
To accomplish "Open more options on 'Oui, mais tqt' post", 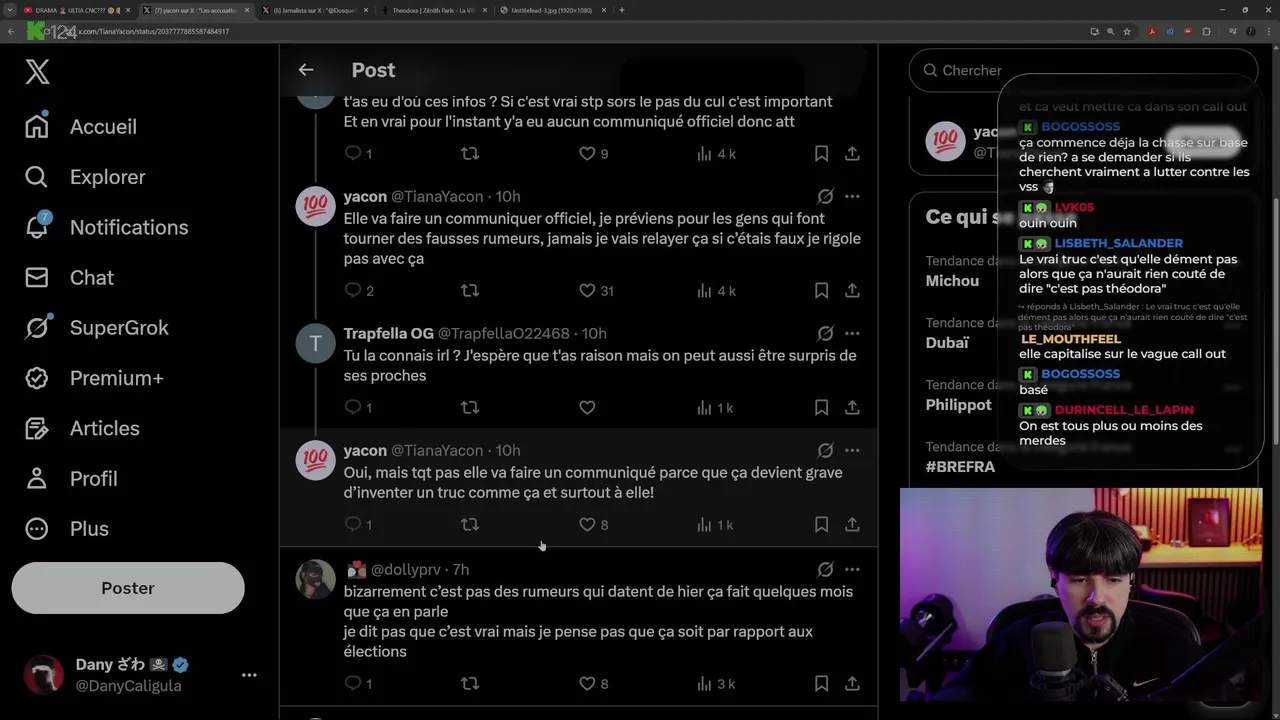I will [x=852, y=450].
